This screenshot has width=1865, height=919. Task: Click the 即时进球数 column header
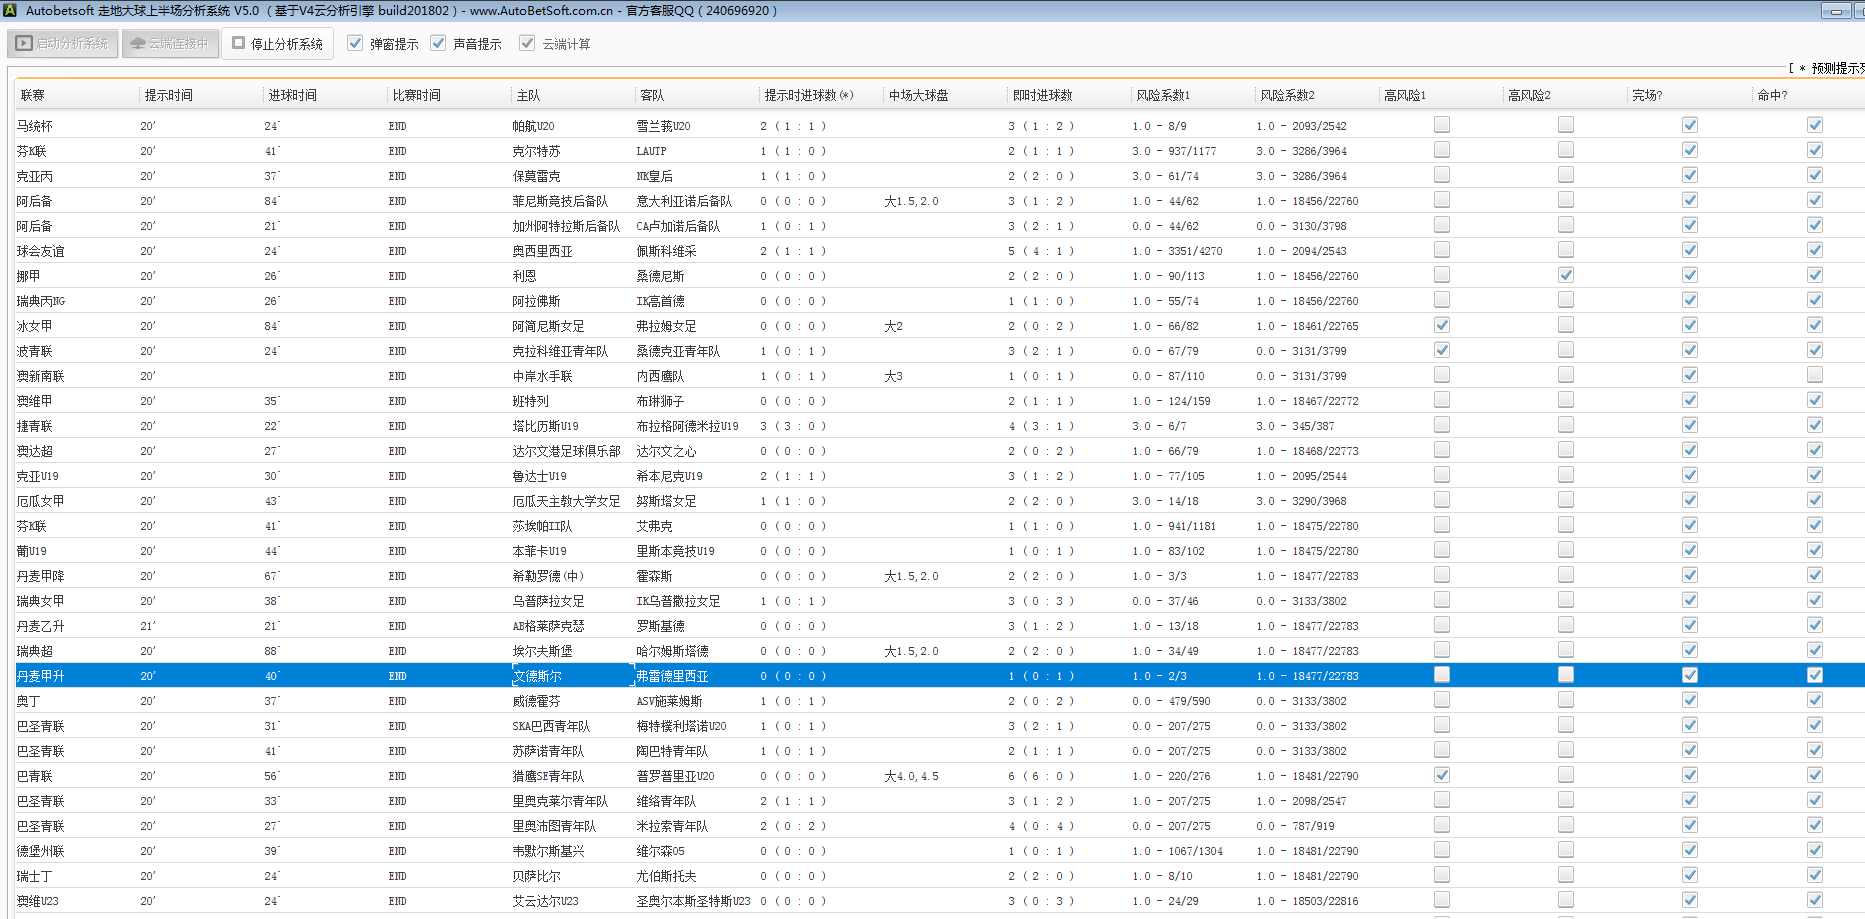(1042, 95)
